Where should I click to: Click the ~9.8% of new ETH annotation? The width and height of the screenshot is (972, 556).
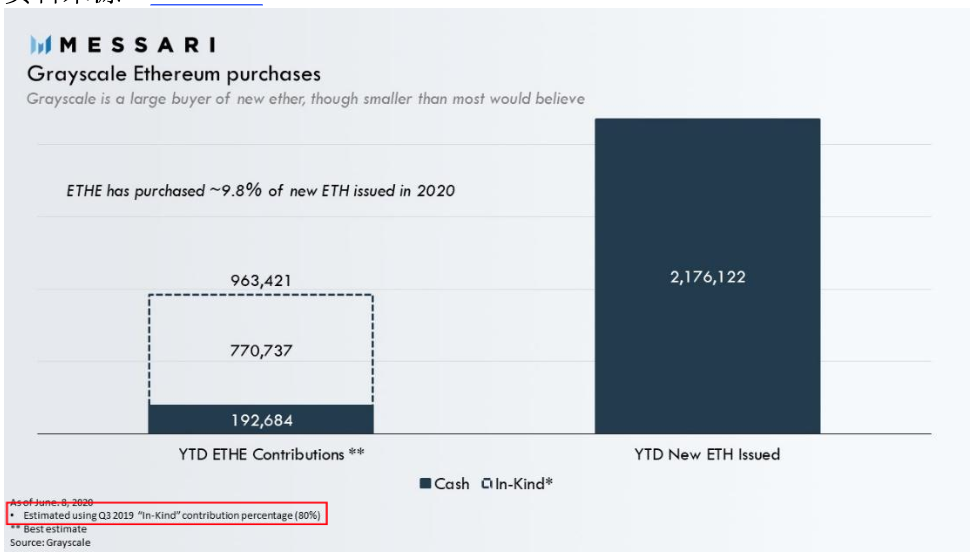pyautogui.click(x=260, y=190)
